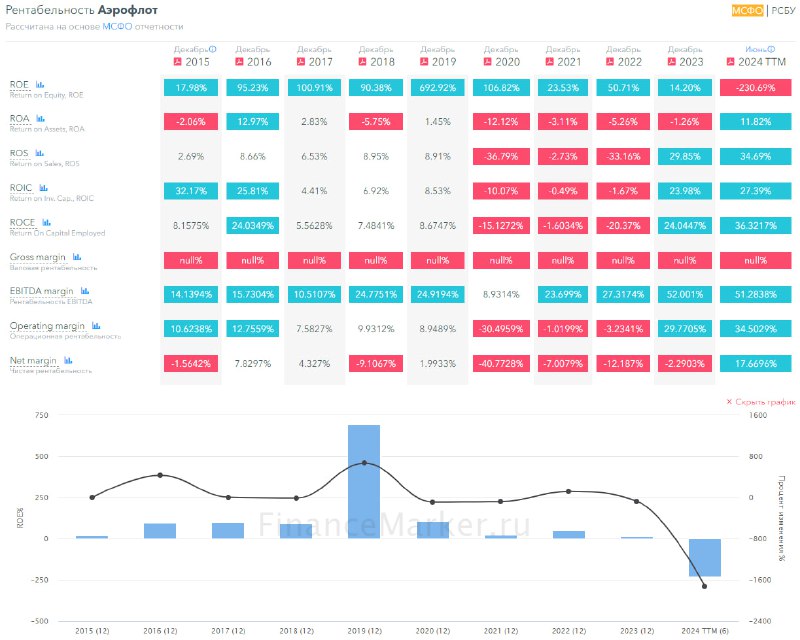Open the 2017 PDF report icon

[301, 62]
